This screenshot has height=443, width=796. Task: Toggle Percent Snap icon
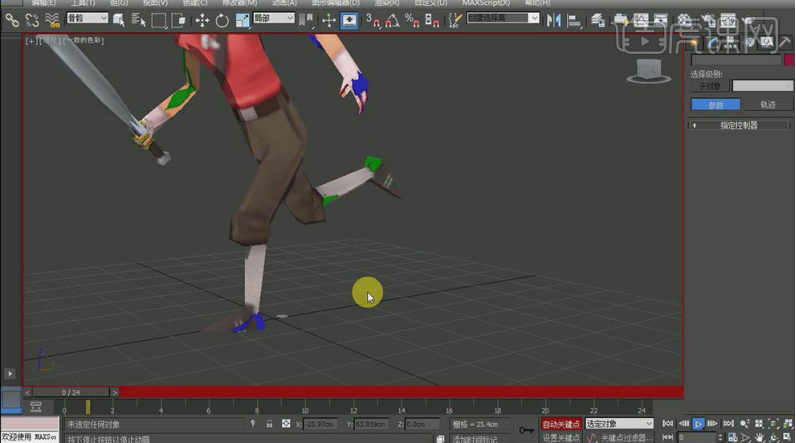412,20
